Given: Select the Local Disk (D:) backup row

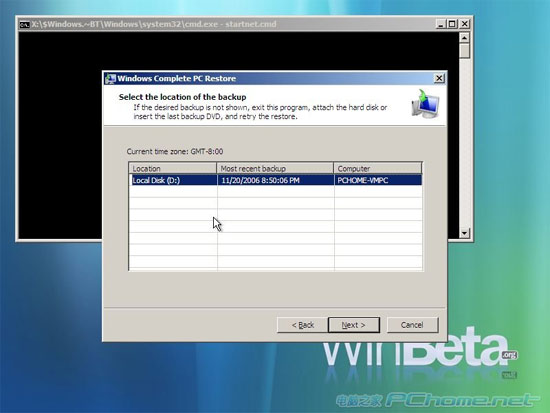Looking at the screenshot, I should [275, 180].
